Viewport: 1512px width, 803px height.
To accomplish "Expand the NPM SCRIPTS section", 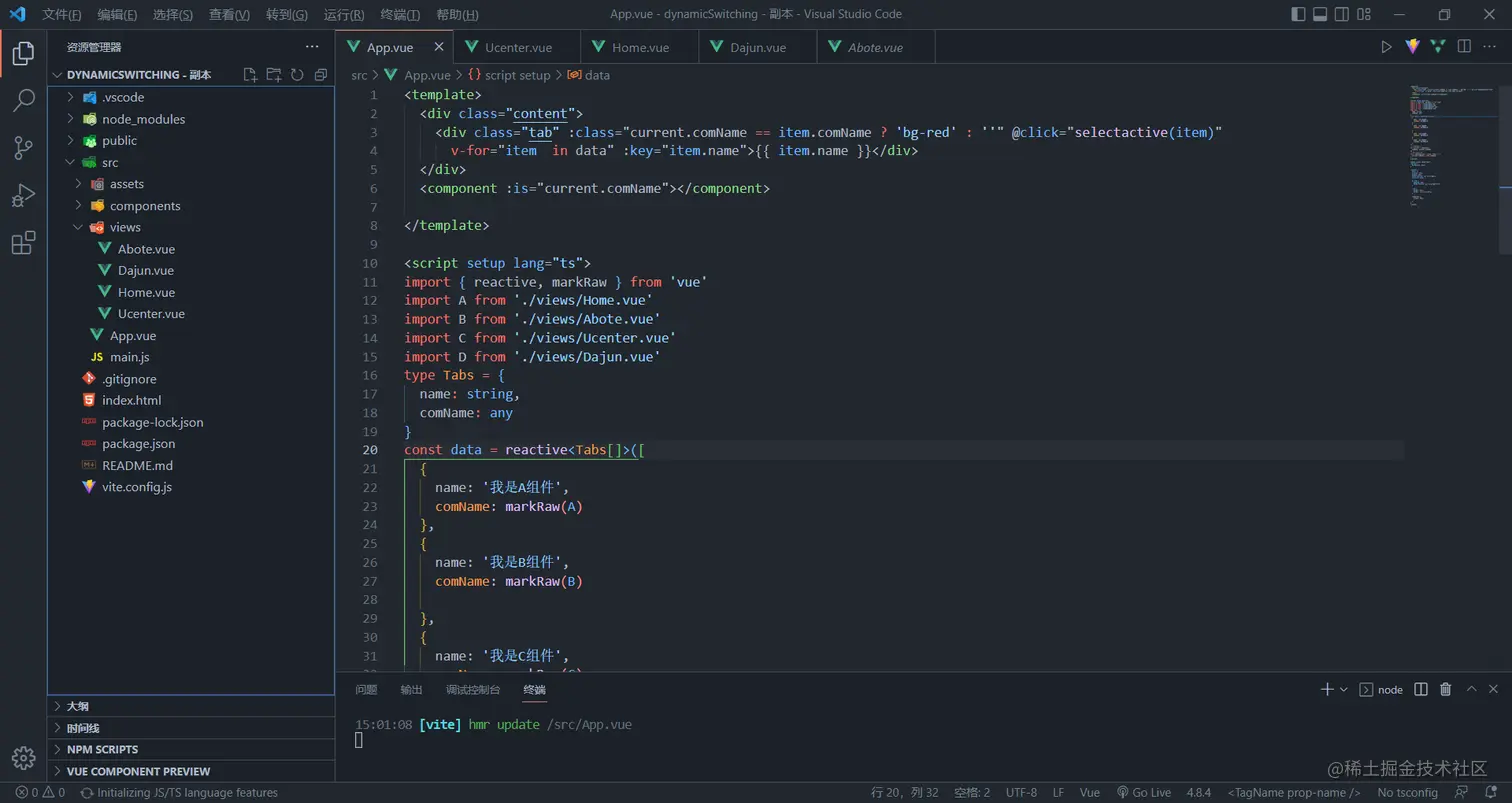I will tap(190, 749).
